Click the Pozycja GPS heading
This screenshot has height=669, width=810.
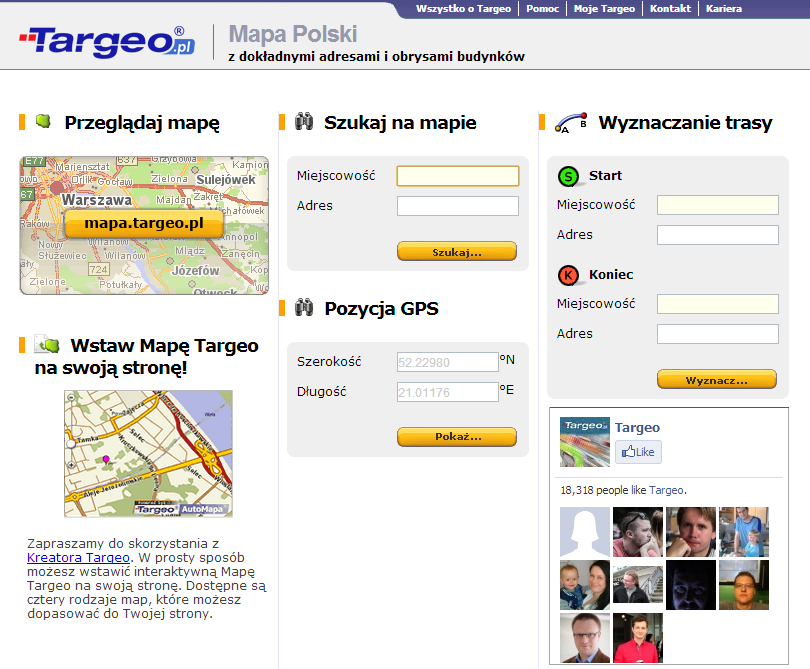tap(381, 309)
